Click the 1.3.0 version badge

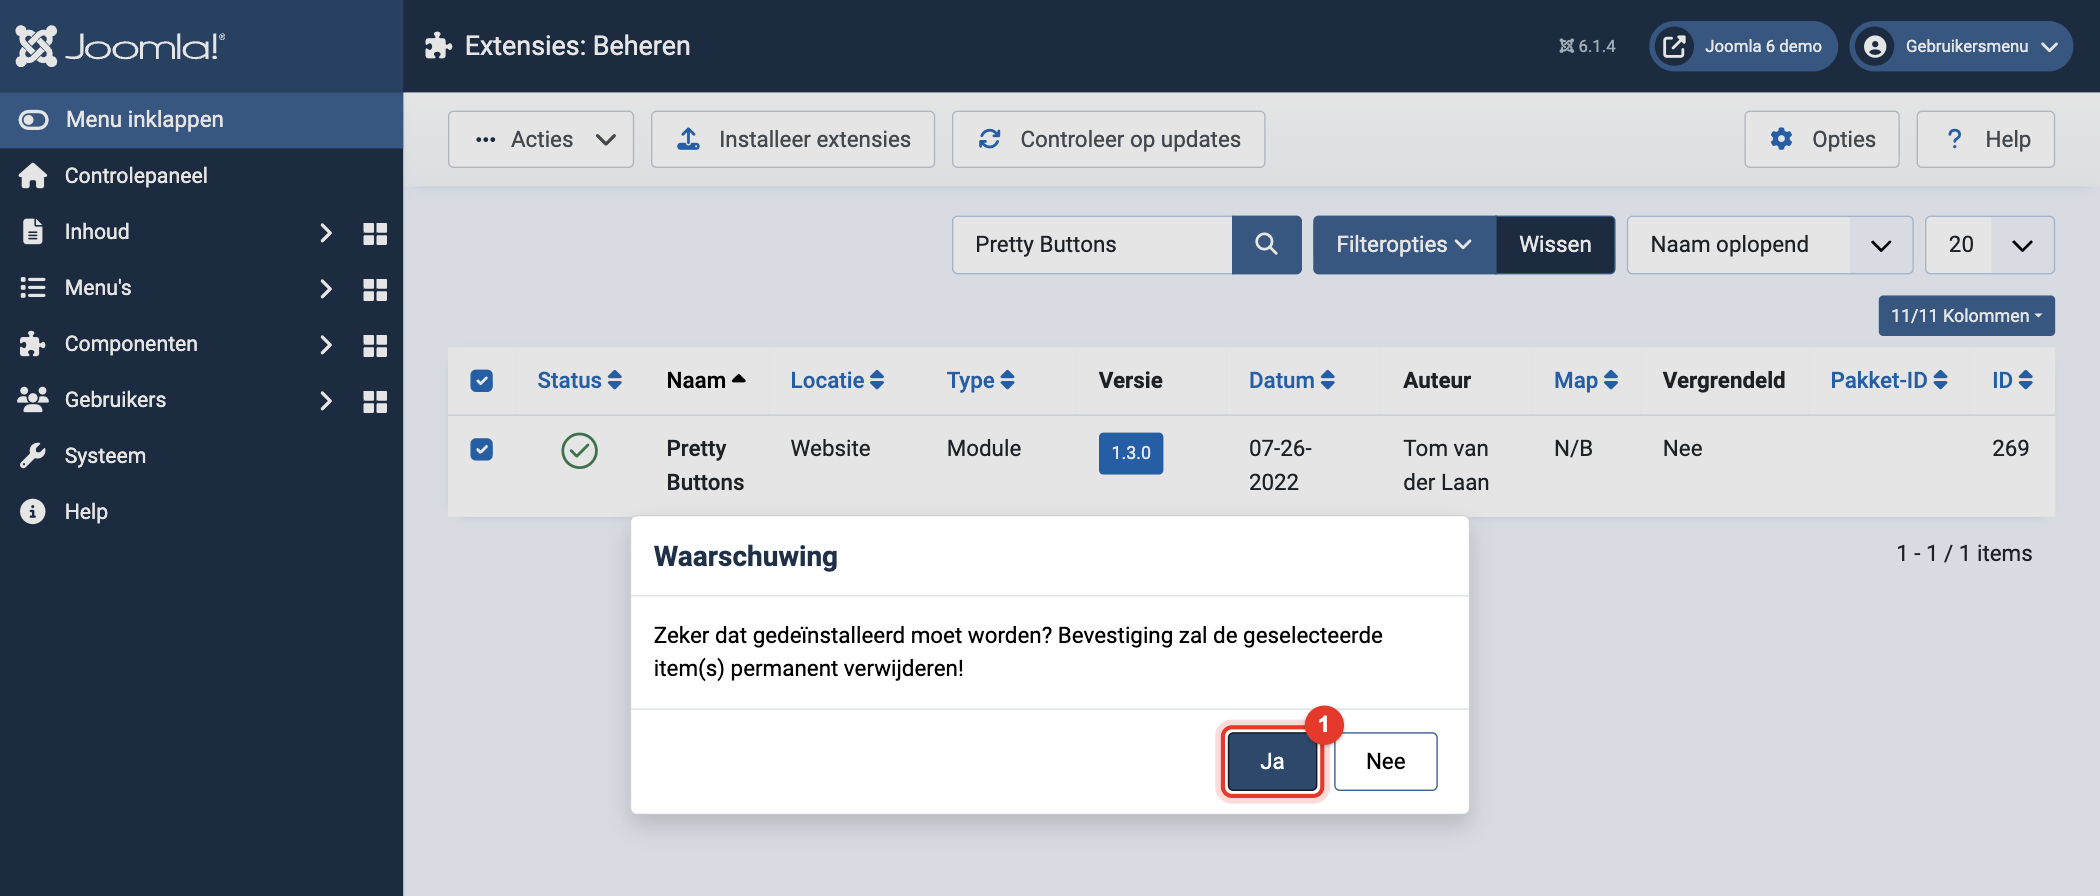coord(1131,453)
